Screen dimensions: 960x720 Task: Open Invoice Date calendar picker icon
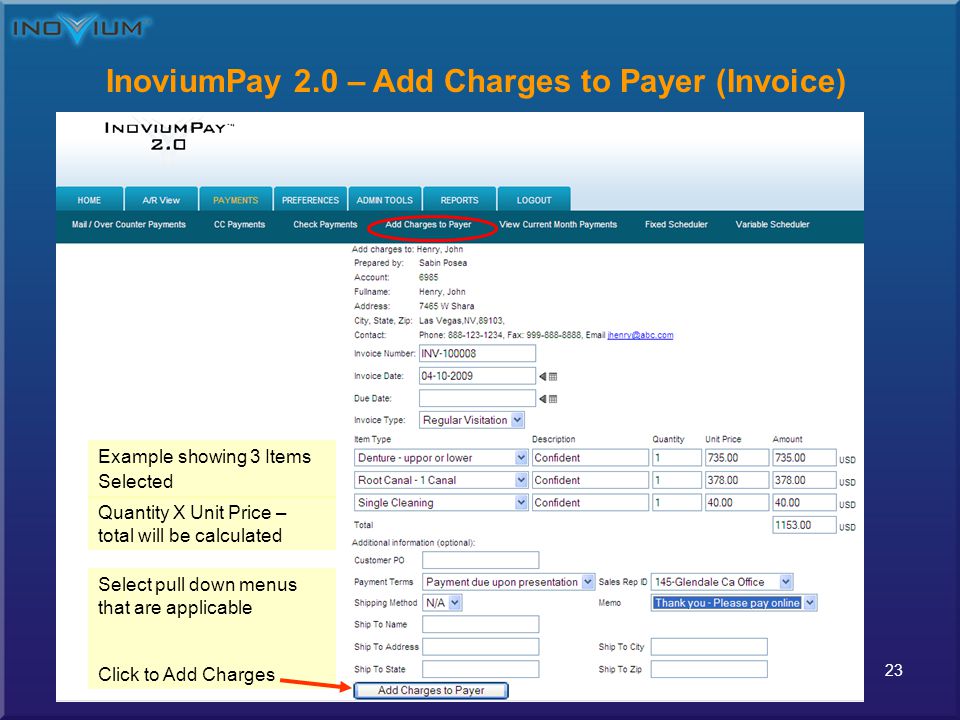552,377
